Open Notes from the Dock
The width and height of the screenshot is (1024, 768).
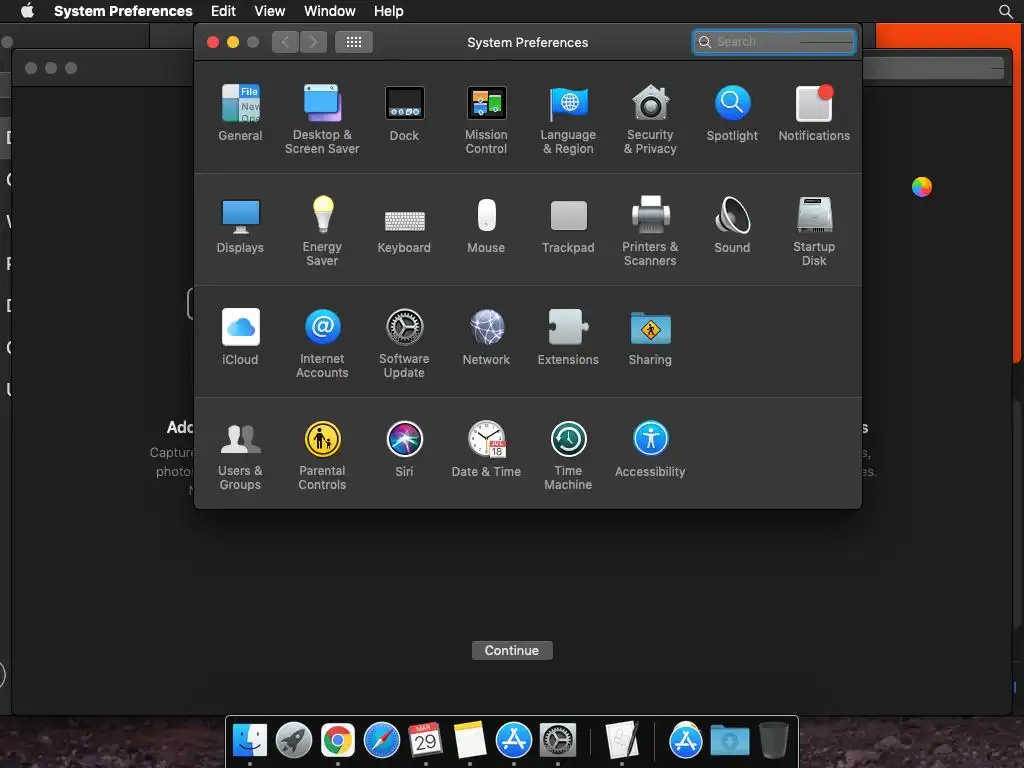coord(470,741)
